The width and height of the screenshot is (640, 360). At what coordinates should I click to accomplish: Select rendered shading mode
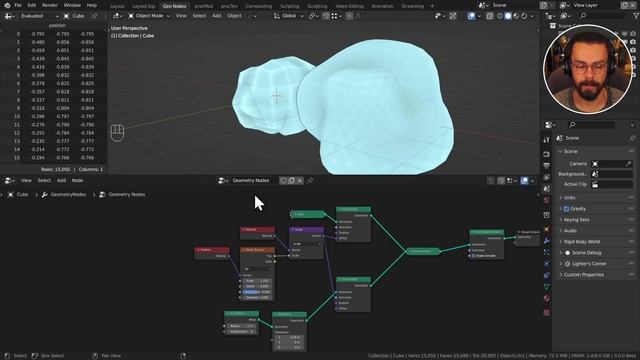click(x=524, y=16)
